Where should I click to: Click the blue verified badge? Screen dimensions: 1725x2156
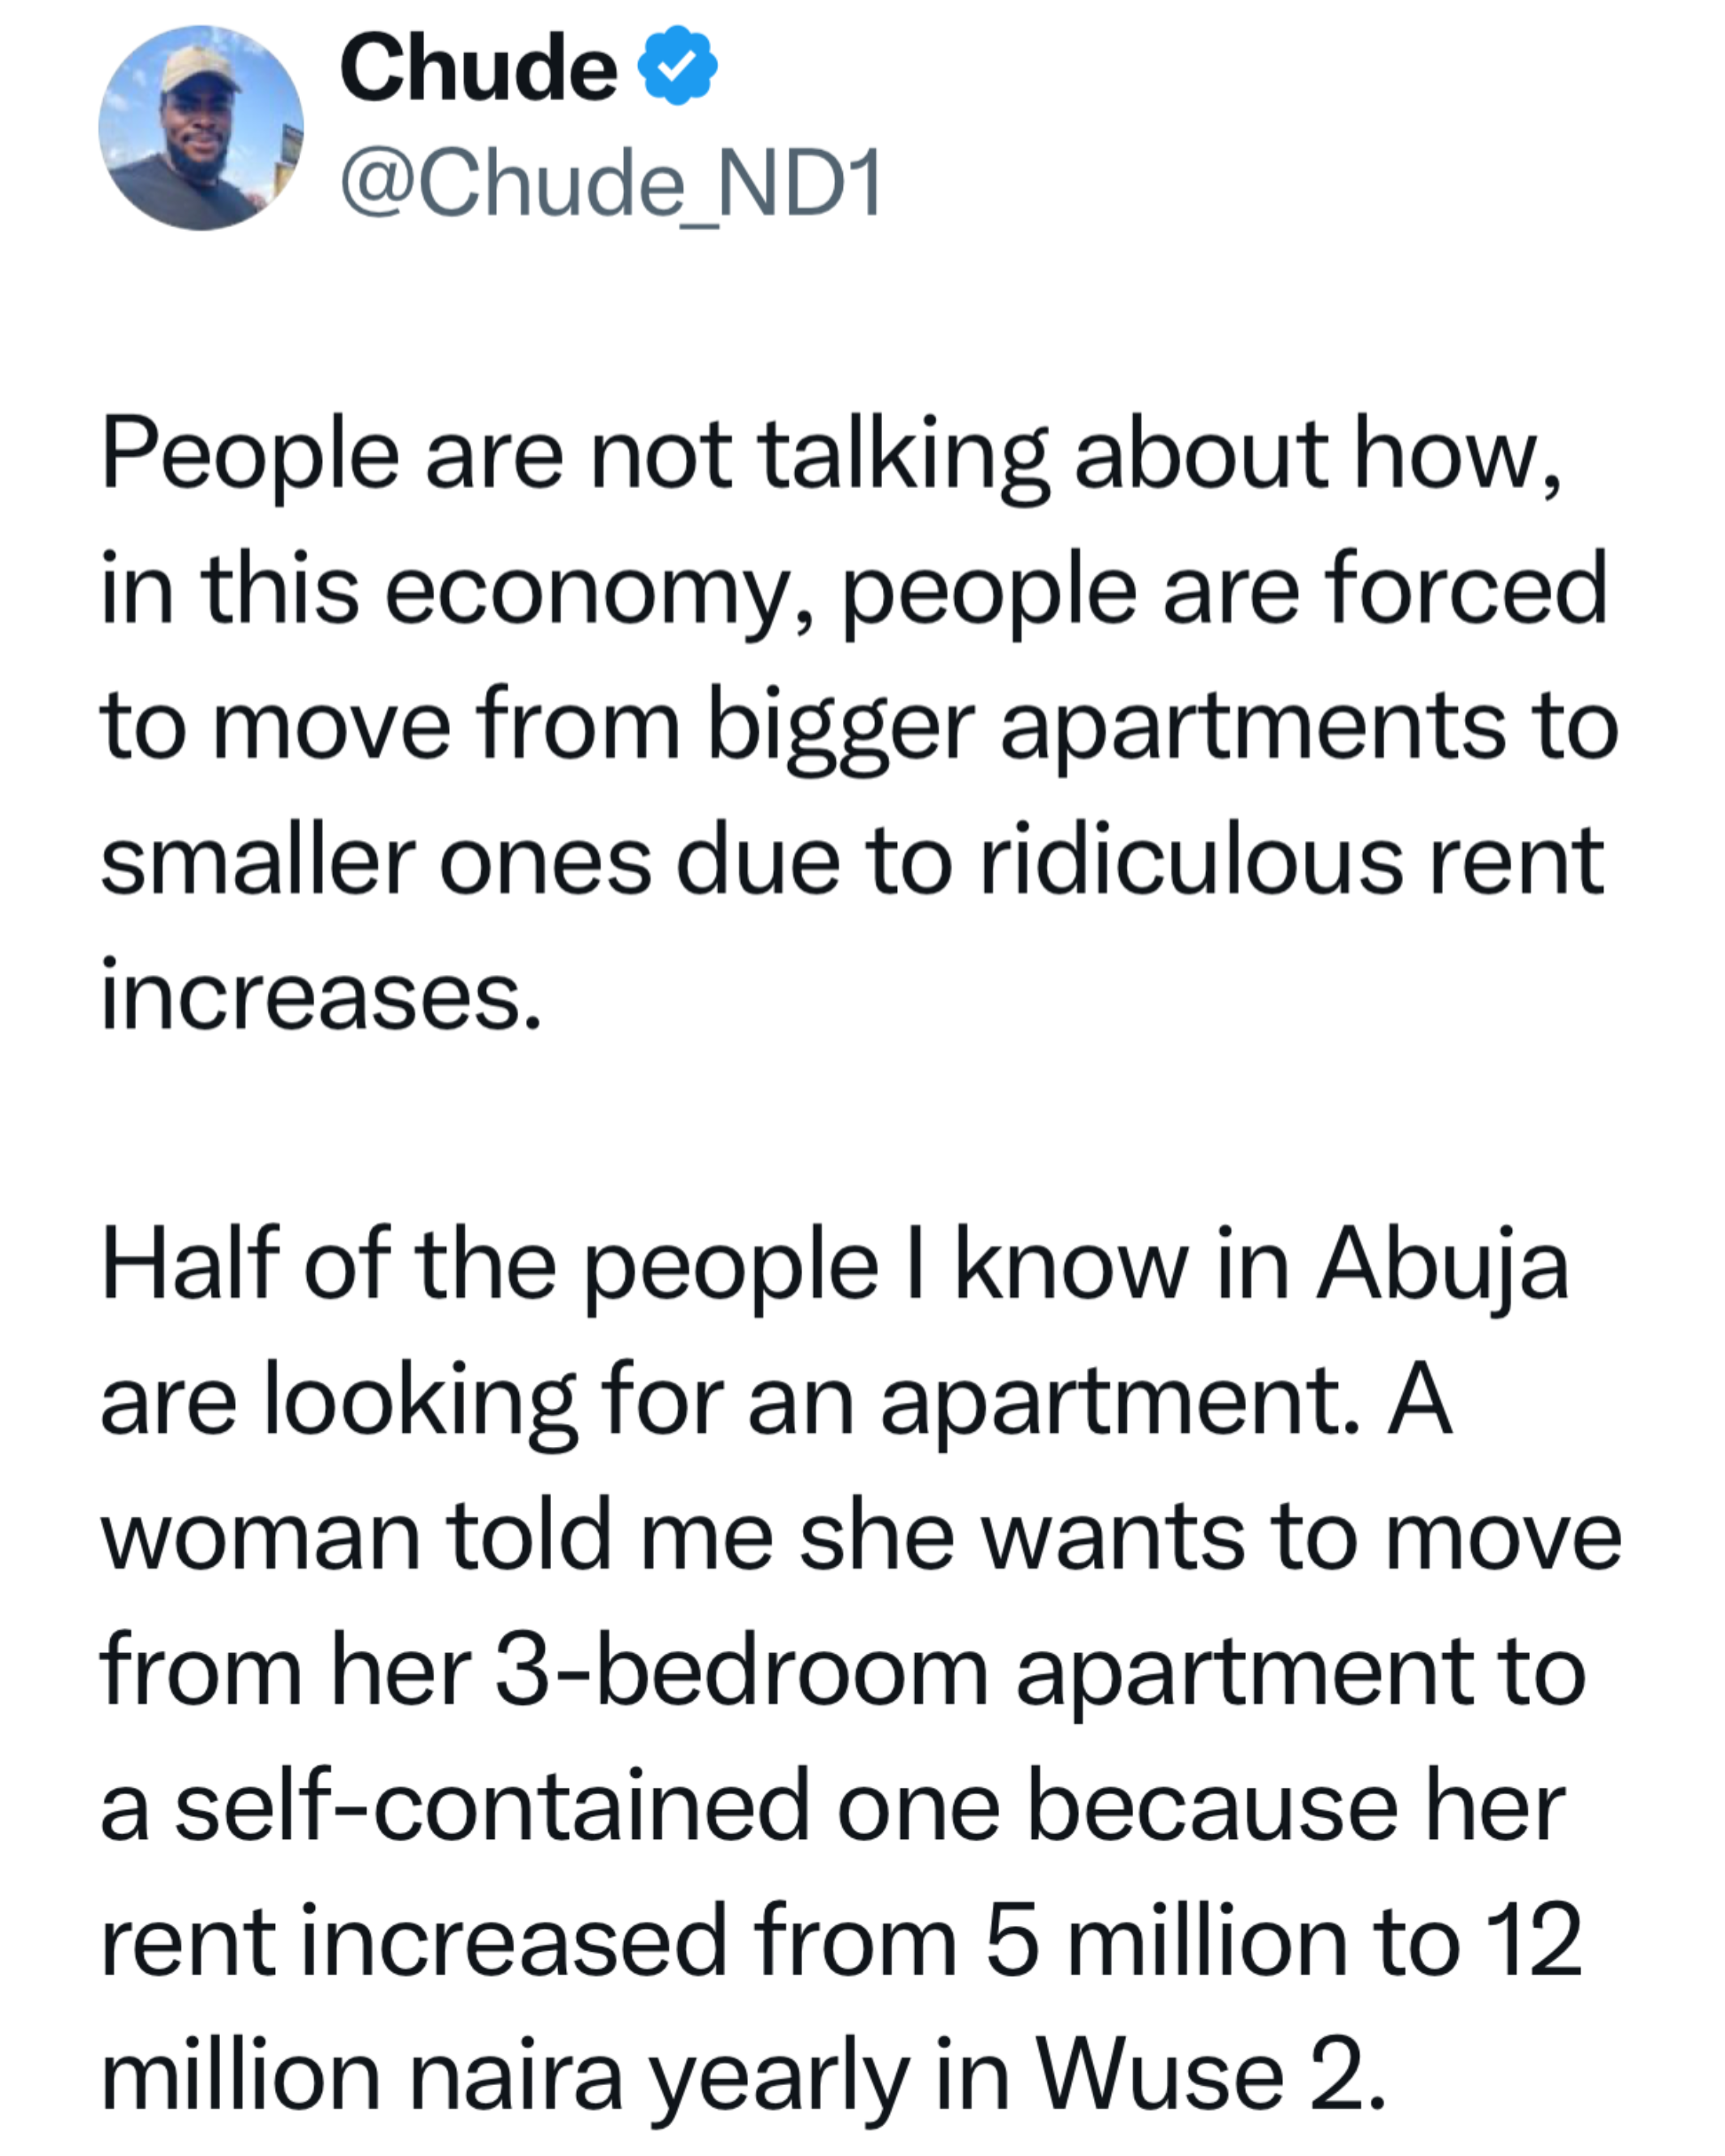tap(678, 68)
